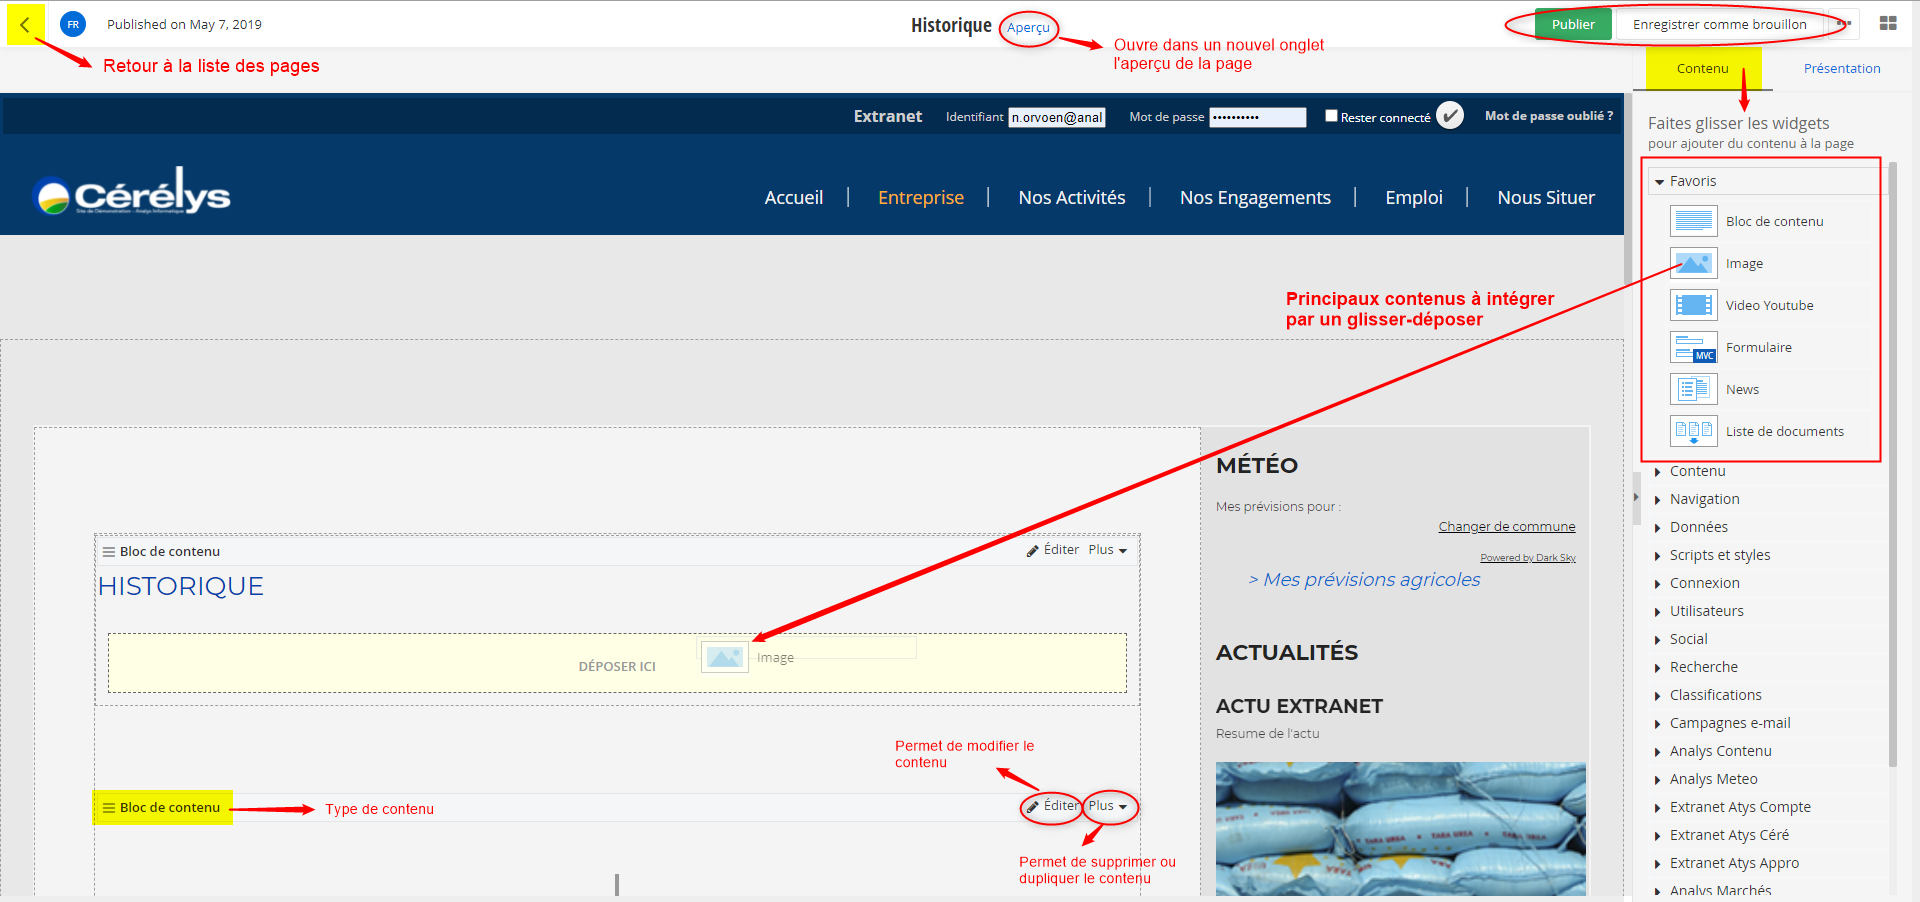Click the Changer de commune link
Viewport: 1920px width, 902px height.
tap(1506, 527)
